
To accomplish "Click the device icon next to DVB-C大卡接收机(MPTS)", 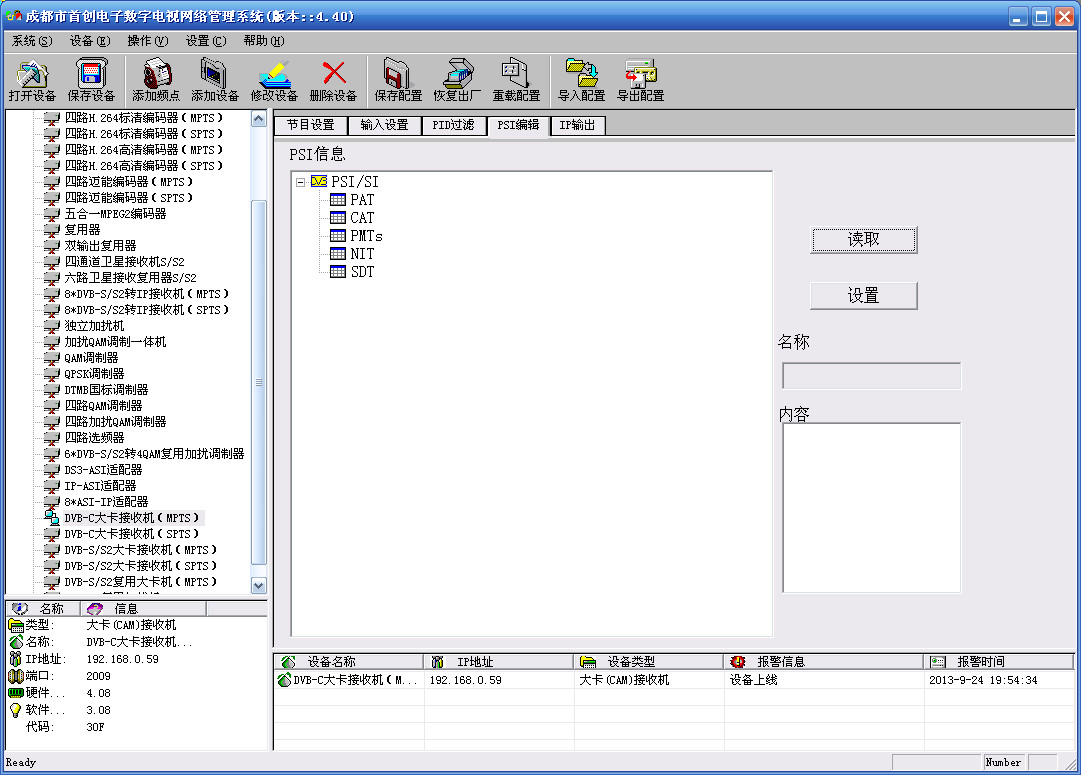I will pos(52,517).
